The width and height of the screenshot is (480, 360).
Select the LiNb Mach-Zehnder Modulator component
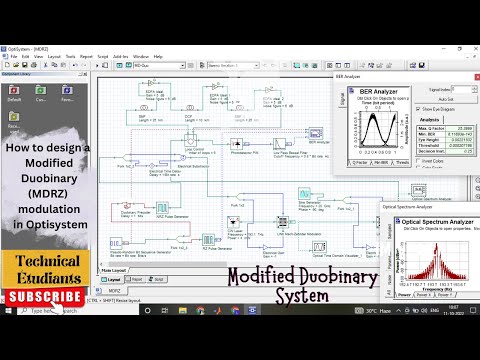tap(283, 222)
